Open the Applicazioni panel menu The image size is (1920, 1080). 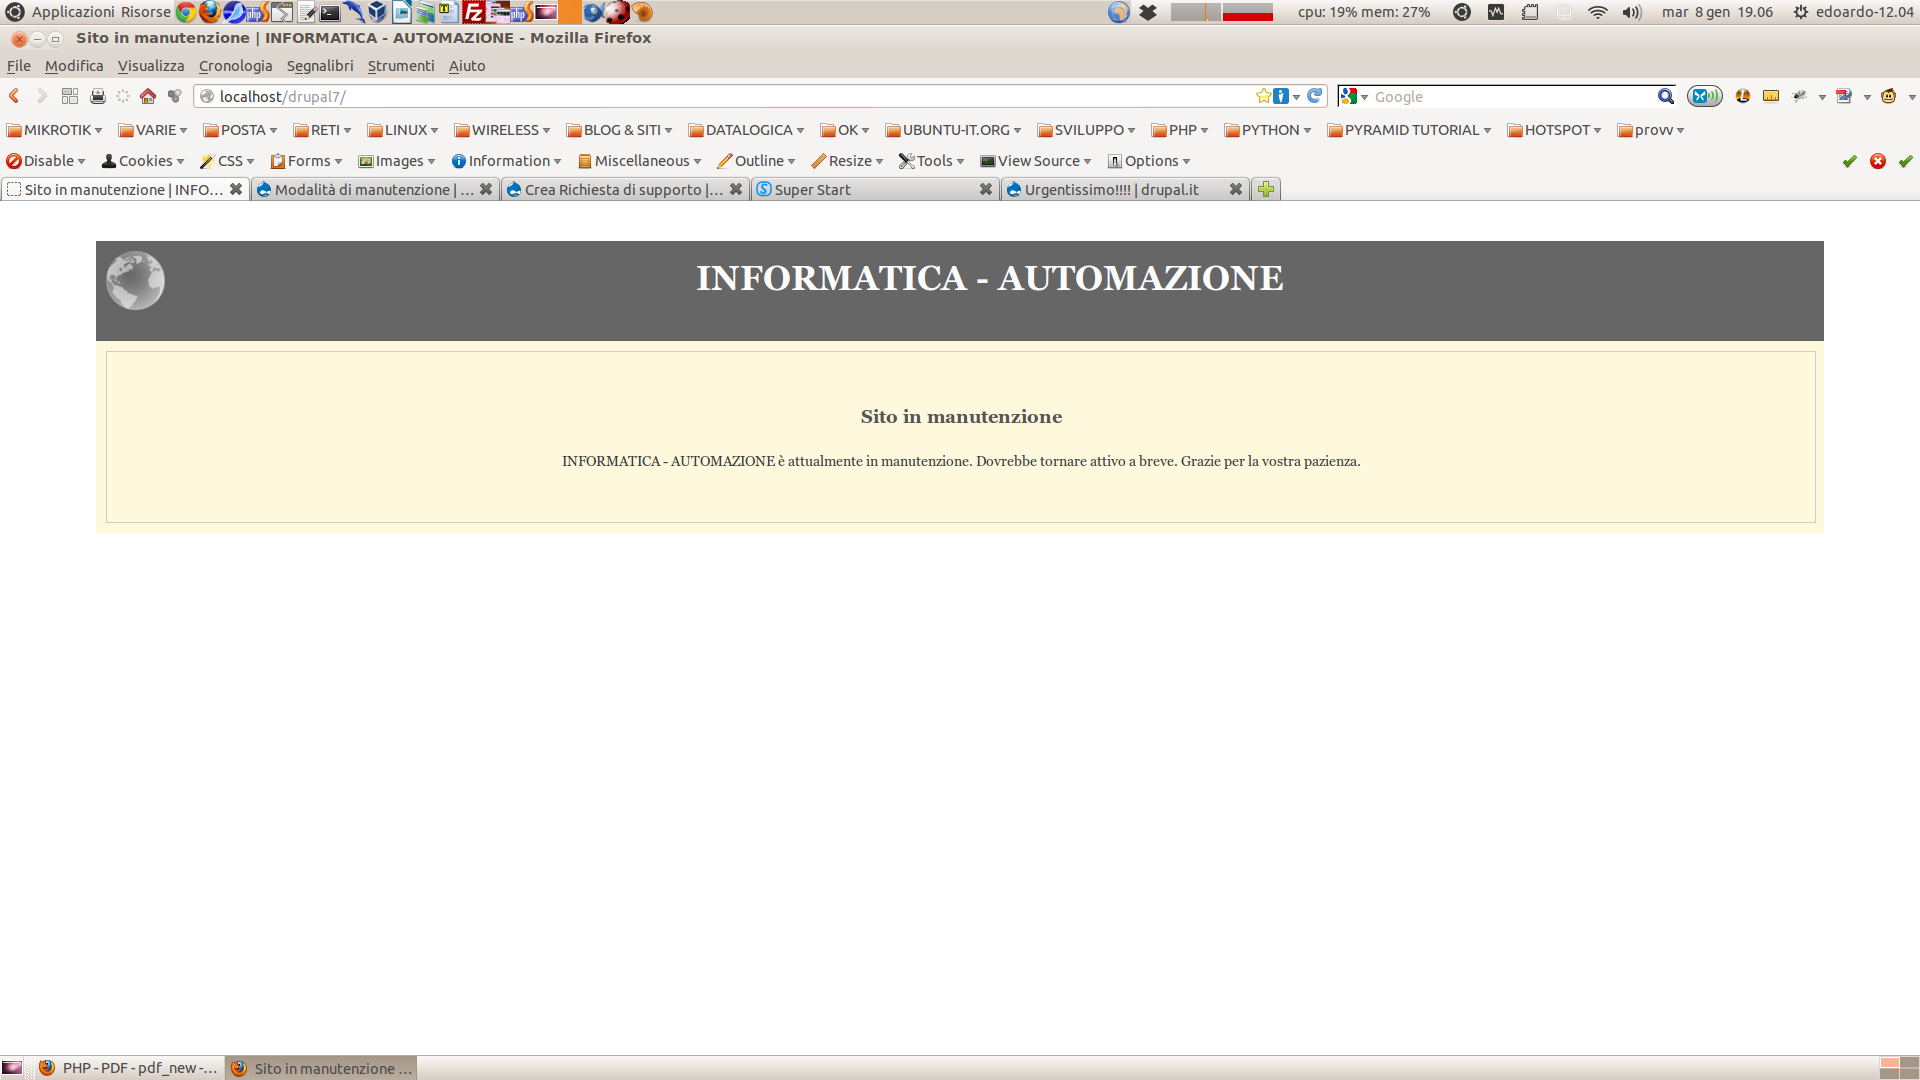pos(73,12)
